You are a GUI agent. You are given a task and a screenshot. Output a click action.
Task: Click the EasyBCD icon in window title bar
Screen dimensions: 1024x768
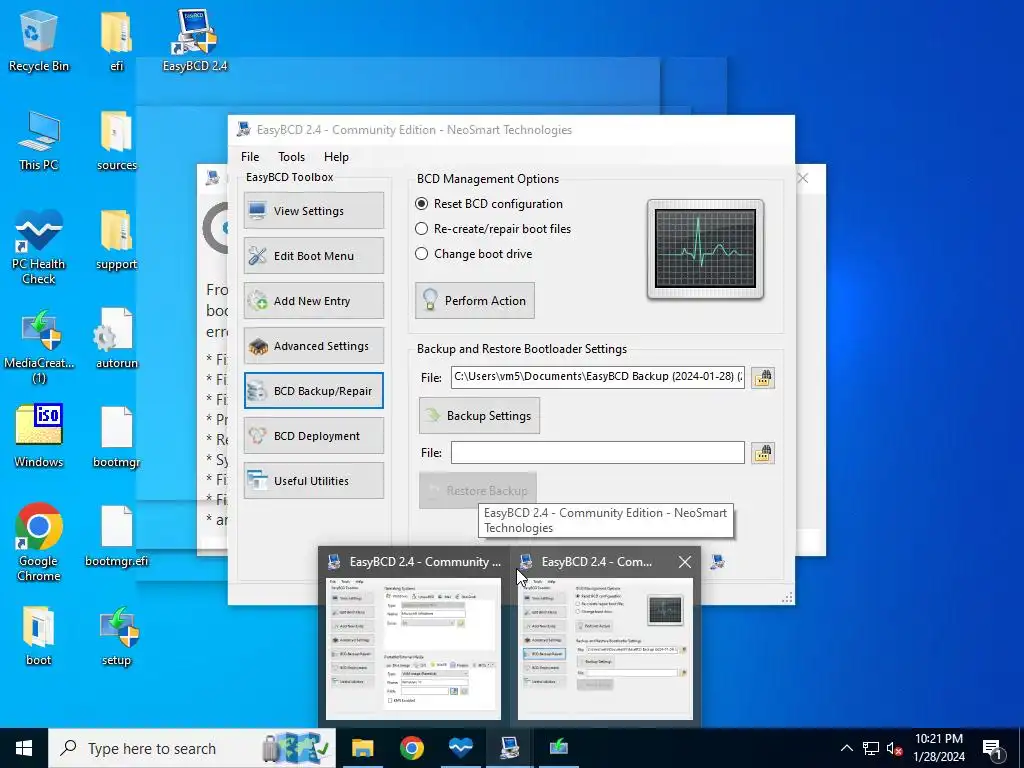point(244,129)
